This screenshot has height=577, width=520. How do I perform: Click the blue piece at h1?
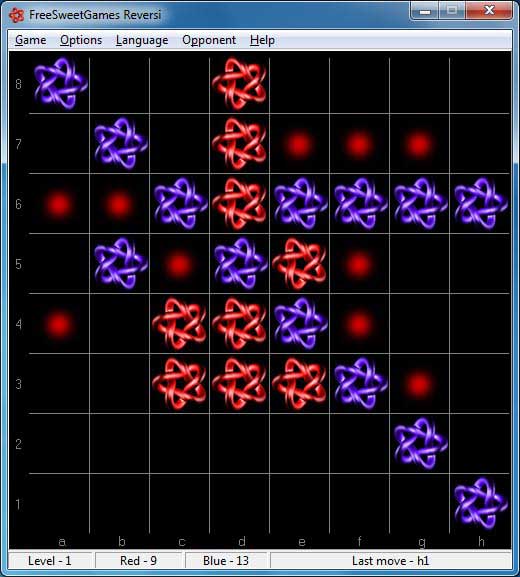click(x=481, y=504)
